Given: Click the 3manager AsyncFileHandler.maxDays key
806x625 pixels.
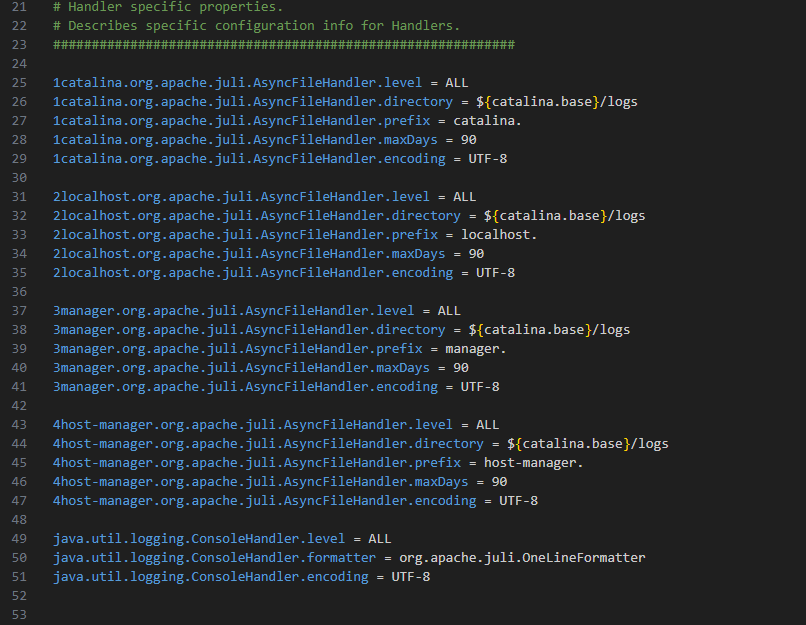Looking at the screenshot, I should coord(242,368).
